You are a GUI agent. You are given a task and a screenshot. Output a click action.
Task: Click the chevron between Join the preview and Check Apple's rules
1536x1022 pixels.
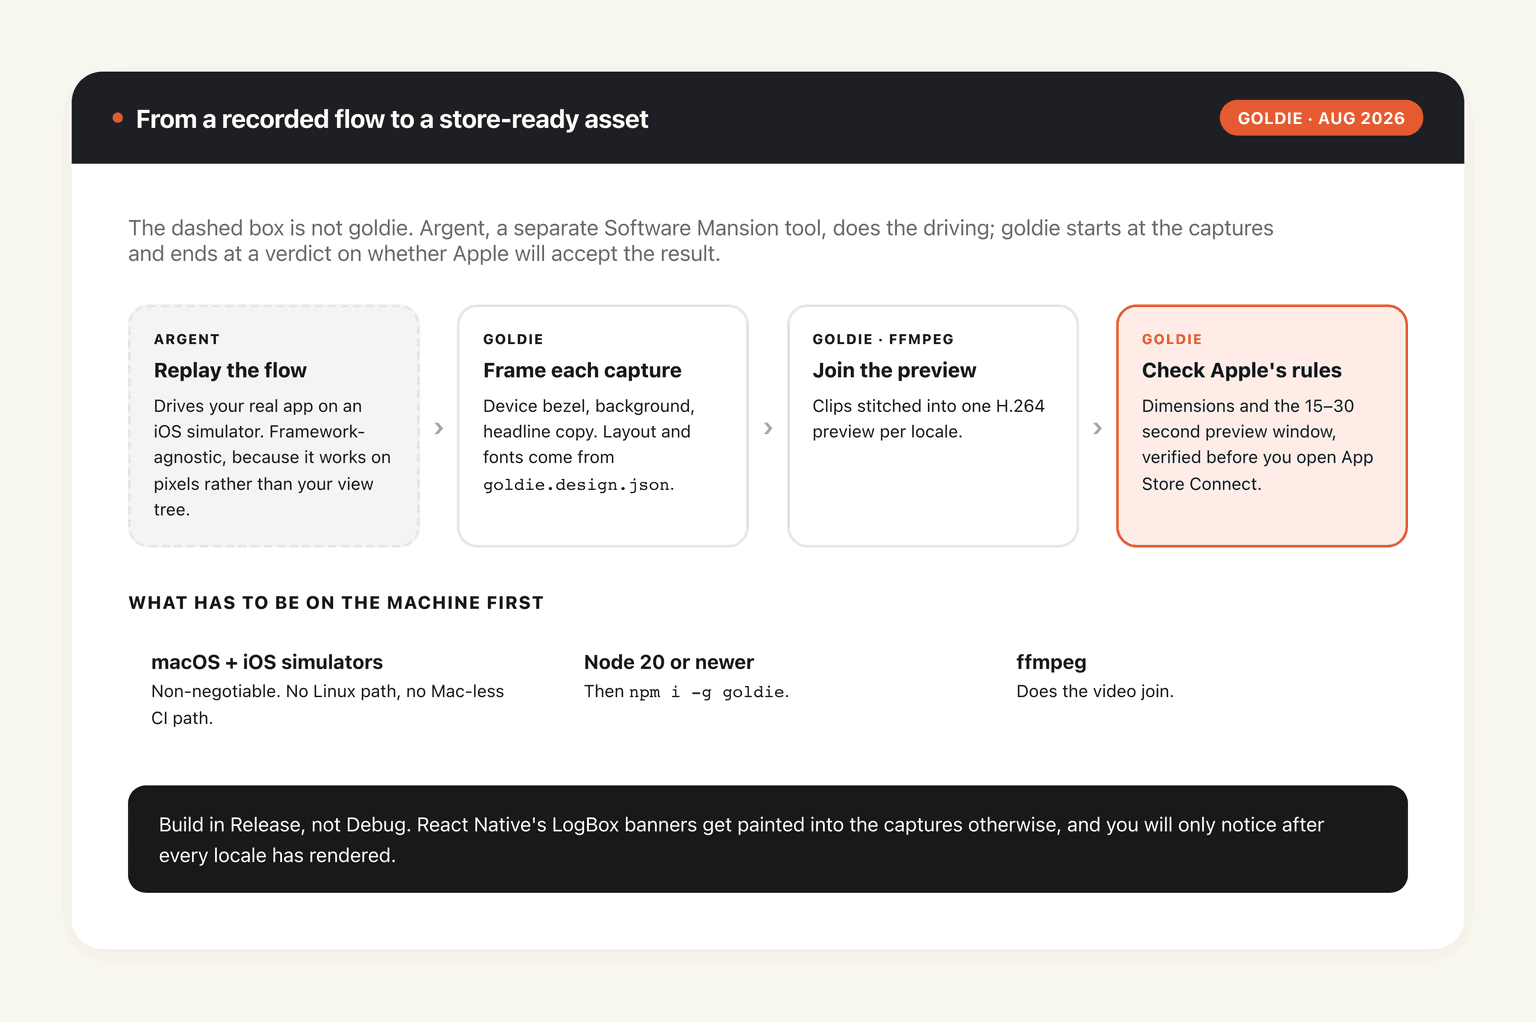coord(1097,428)
